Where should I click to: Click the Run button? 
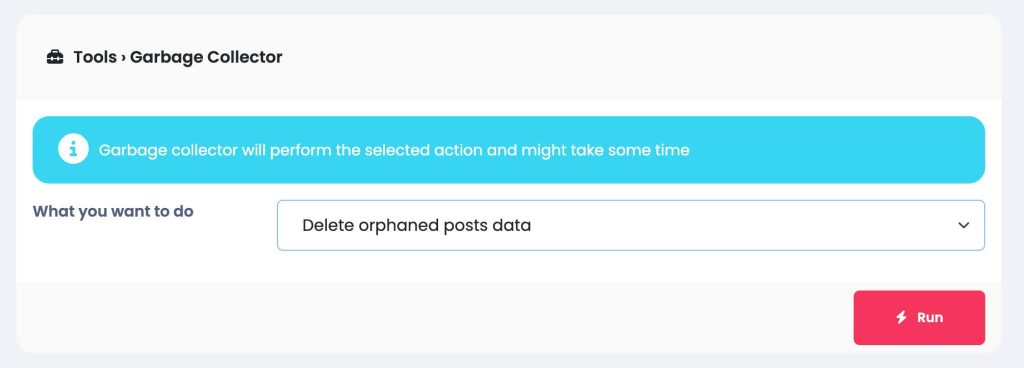click(919, 318)
